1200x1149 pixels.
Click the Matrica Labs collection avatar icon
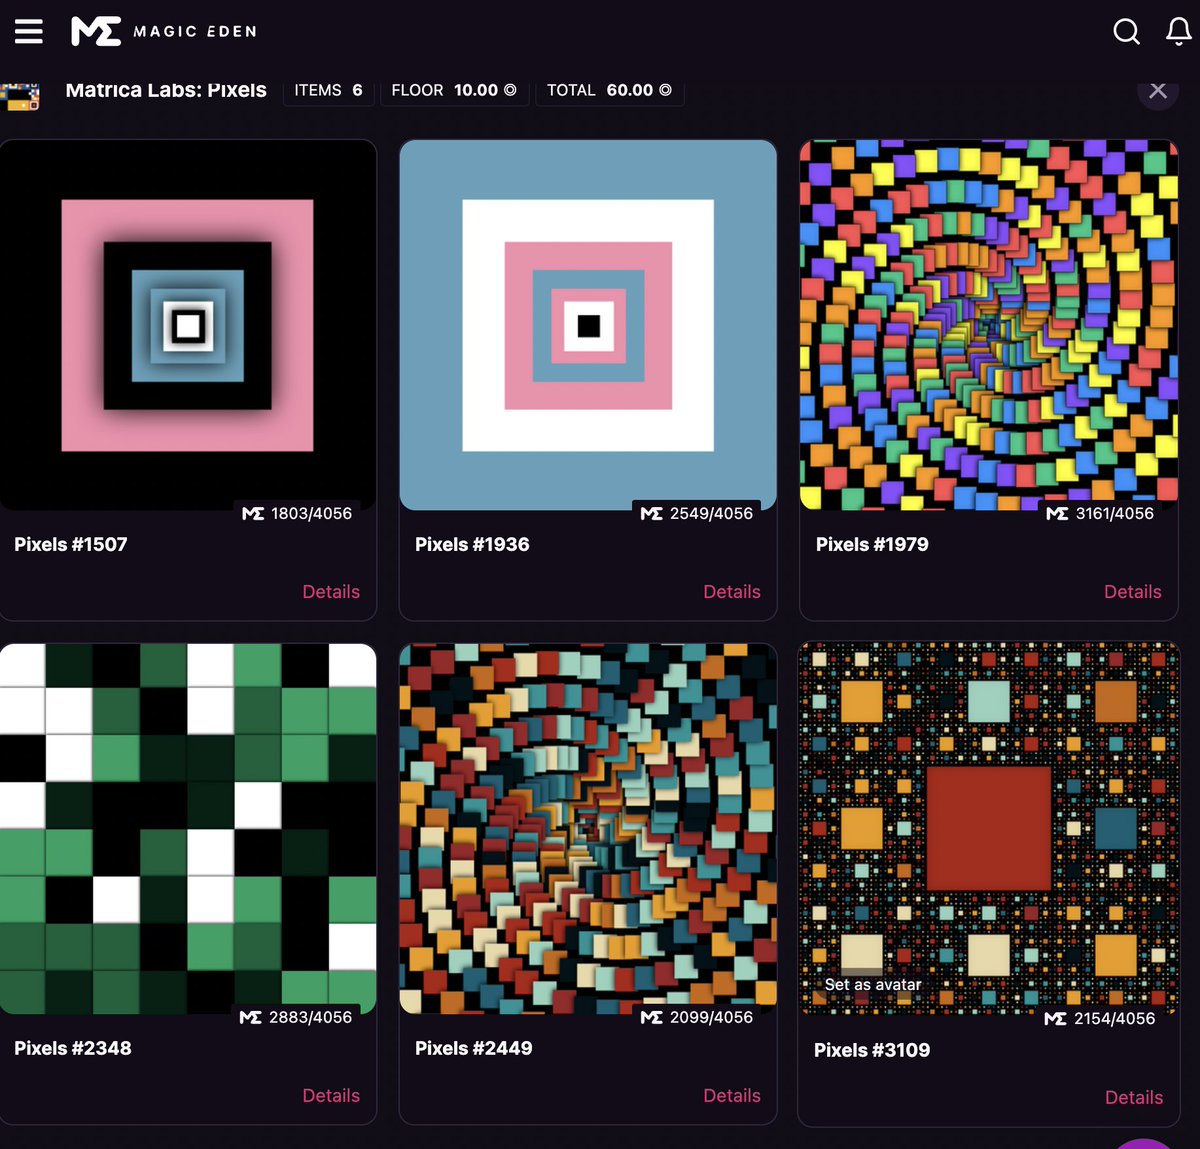(20, 96)
